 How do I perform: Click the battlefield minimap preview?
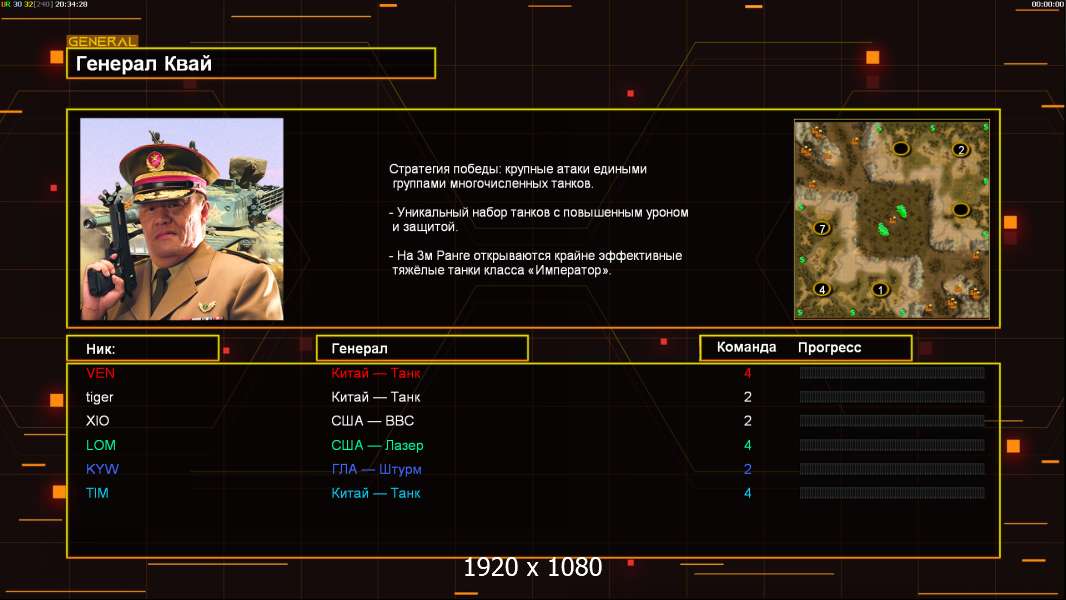tap(892, 219)
